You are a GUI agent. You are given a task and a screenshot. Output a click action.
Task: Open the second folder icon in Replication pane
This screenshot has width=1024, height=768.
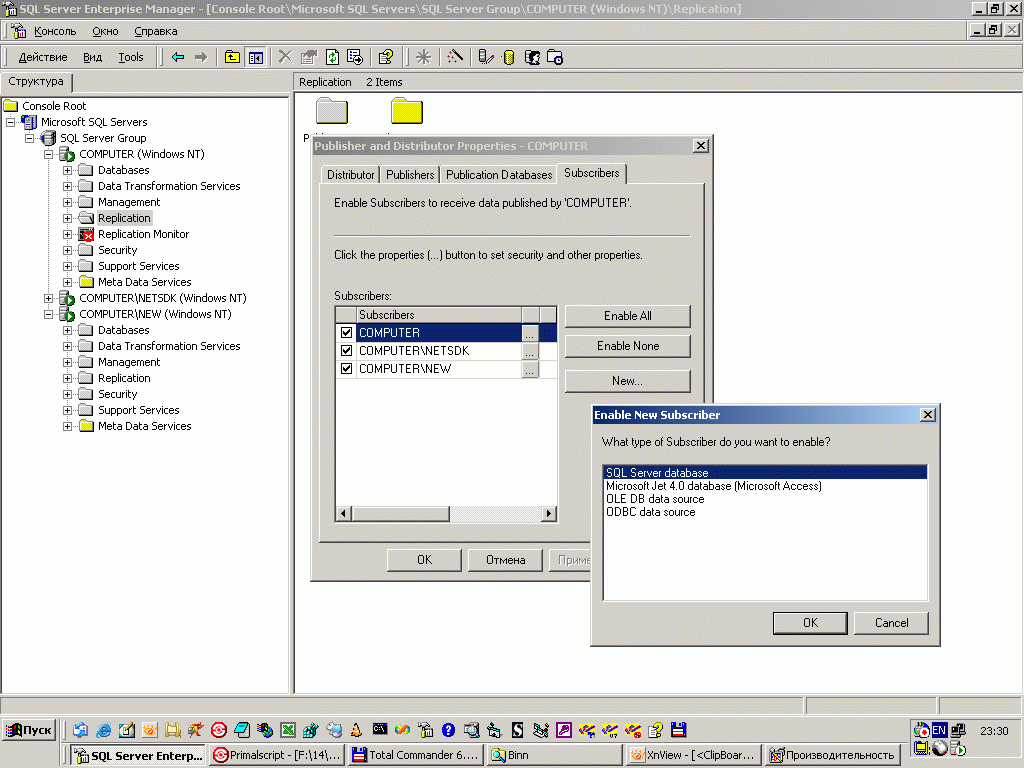click(407, 111)
